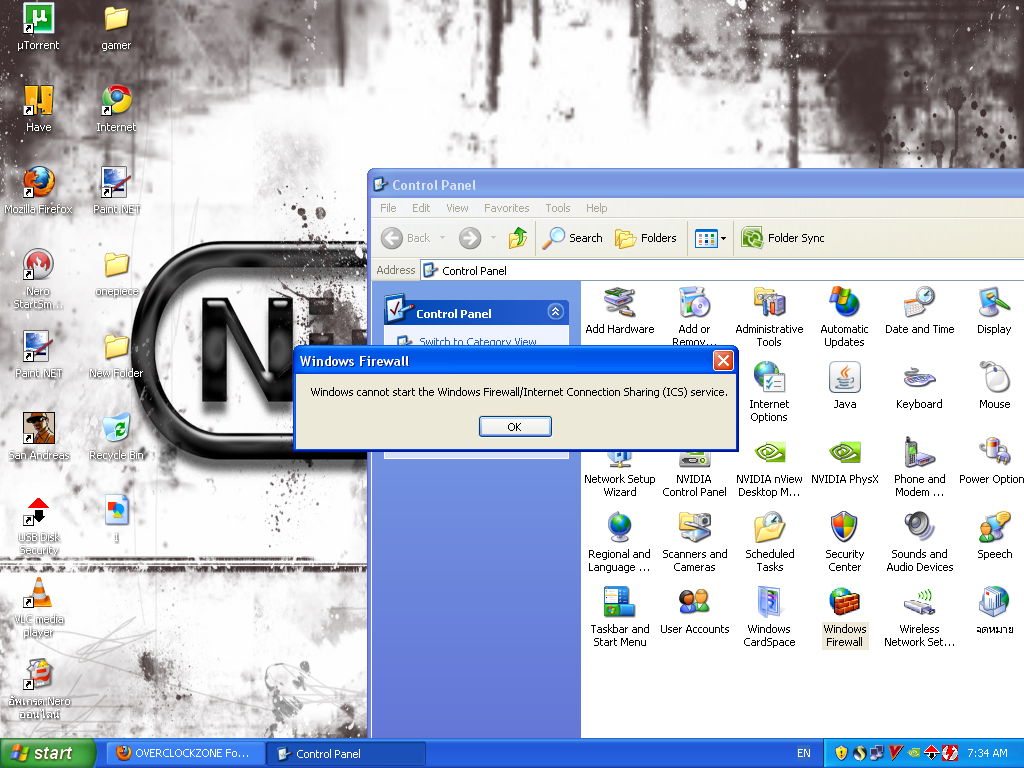Click the Folder Sync toolbar button
Viewport: 1024px width, 768px height.
(x=783, y=238)
